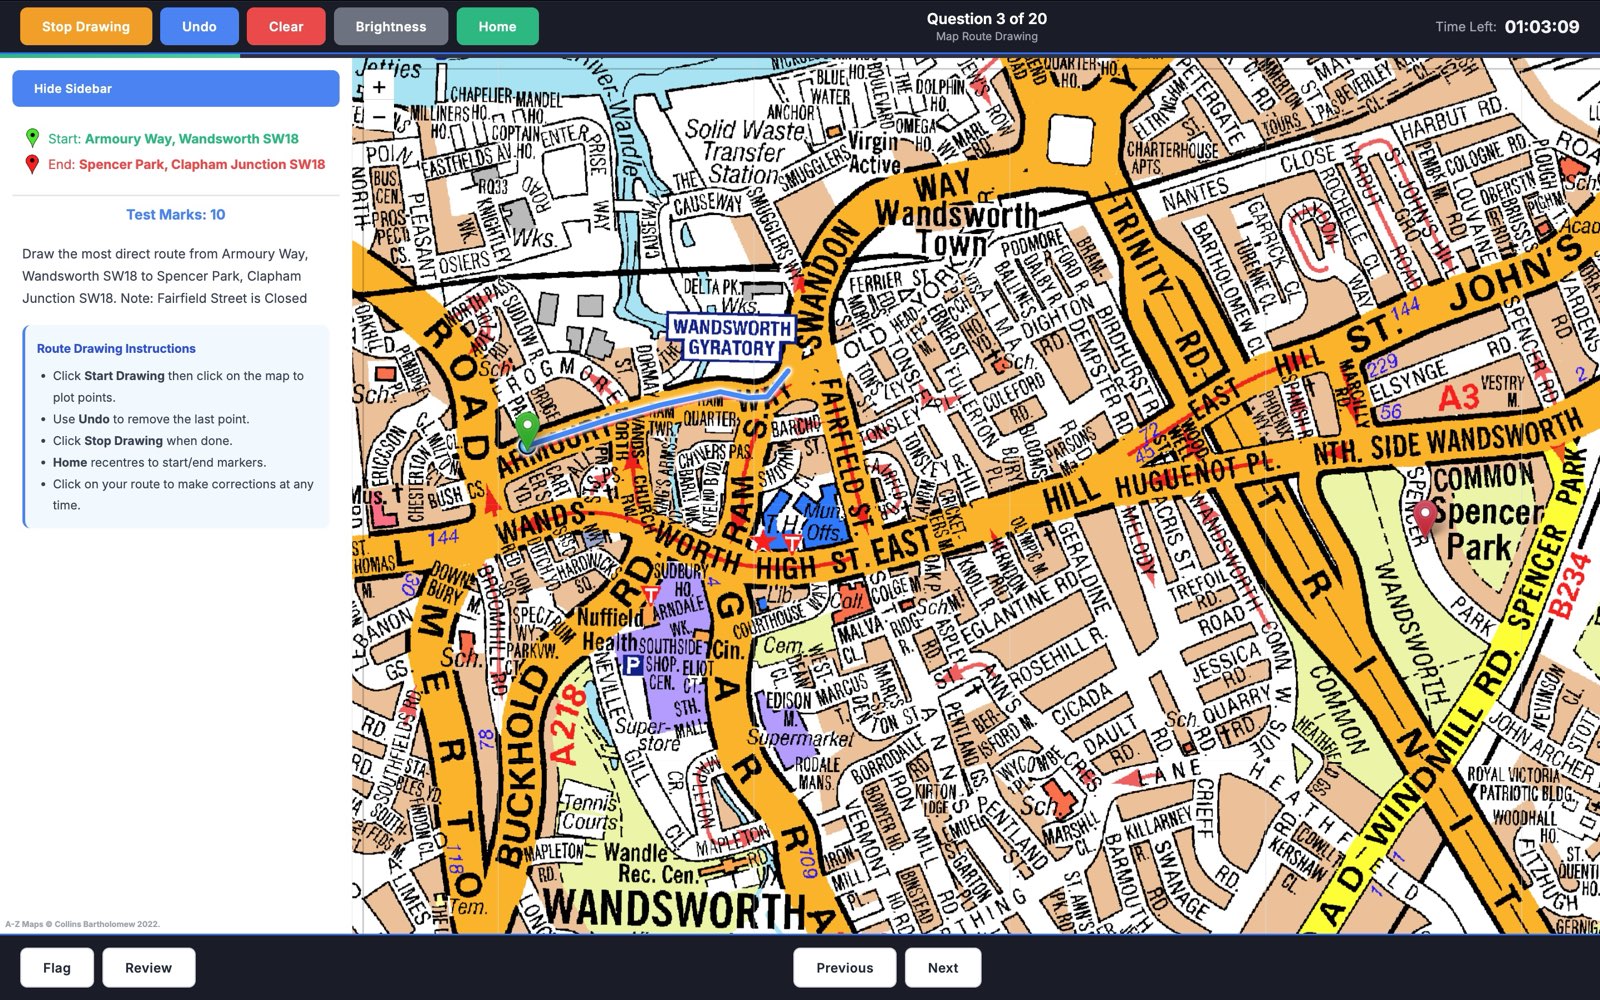Screen dimensions: 1600x1000
Task: Click the green start pin icon in the sidebar
Action: pos(32,138)
